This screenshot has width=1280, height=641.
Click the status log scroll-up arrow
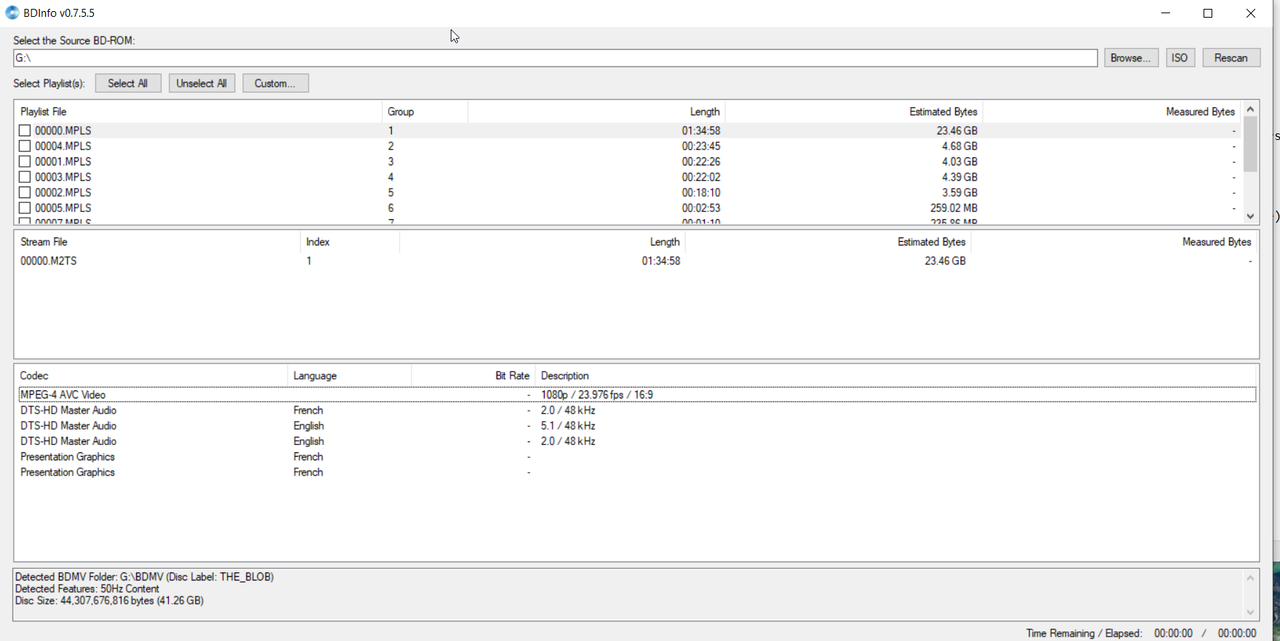click(x=1250, y=578)
